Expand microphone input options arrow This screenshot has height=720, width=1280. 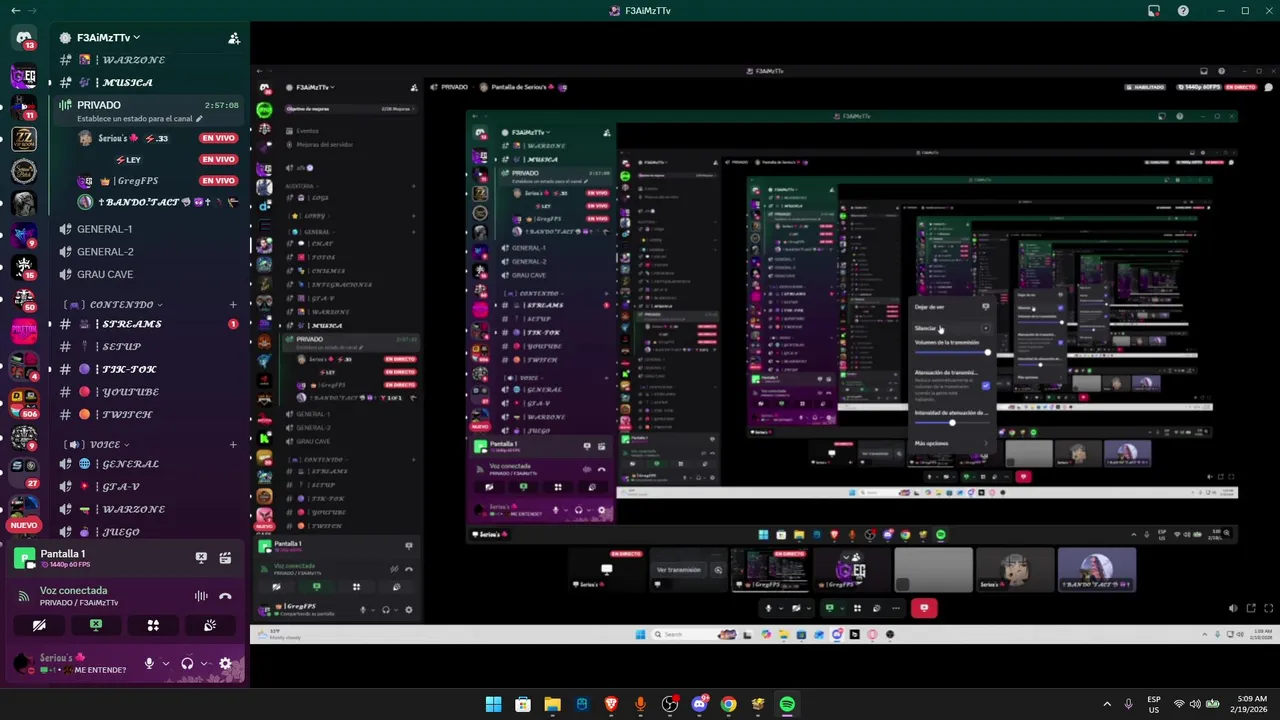pyautogui.click(x=166, y=663)
